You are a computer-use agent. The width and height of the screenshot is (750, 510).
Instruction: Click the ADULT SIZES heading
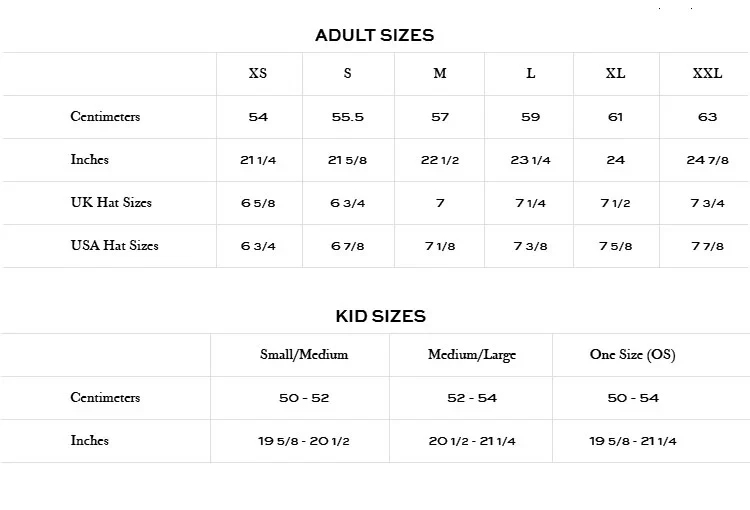(374, 35)
